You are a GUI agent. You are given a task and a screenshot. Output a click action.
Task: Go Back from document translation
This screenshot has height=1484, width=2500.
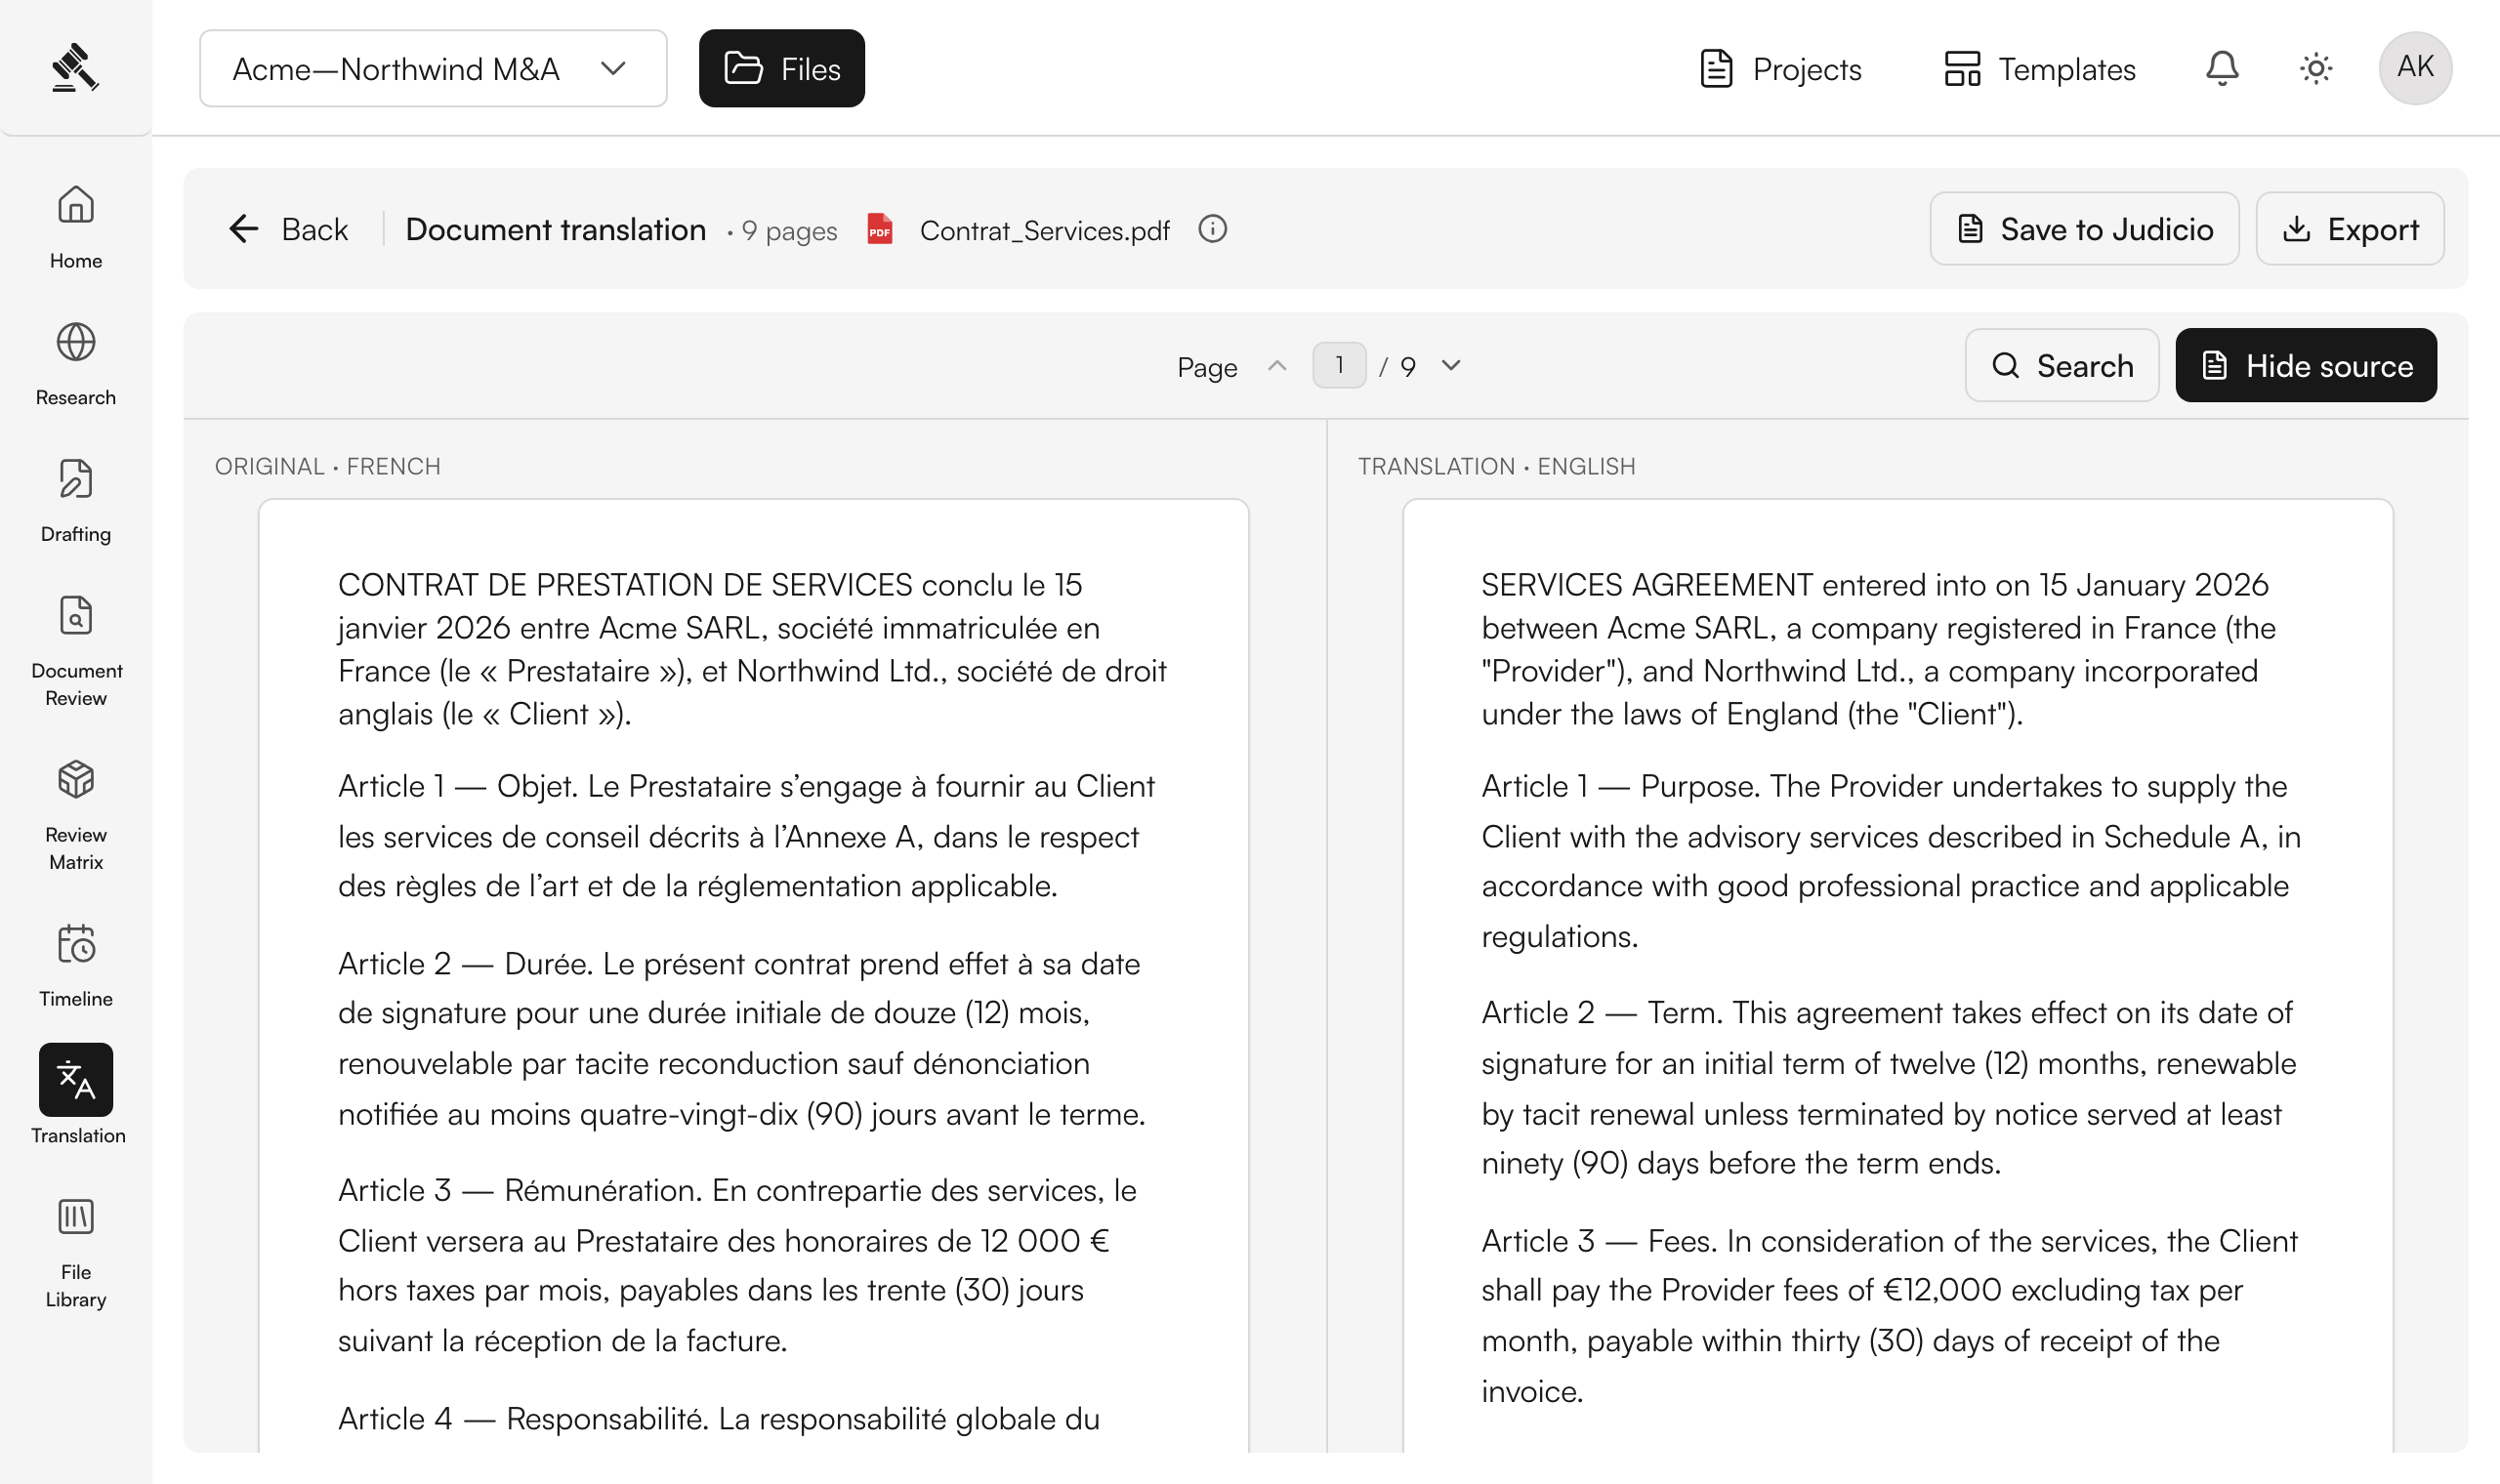pyautogui.click(x=288, y=229)
